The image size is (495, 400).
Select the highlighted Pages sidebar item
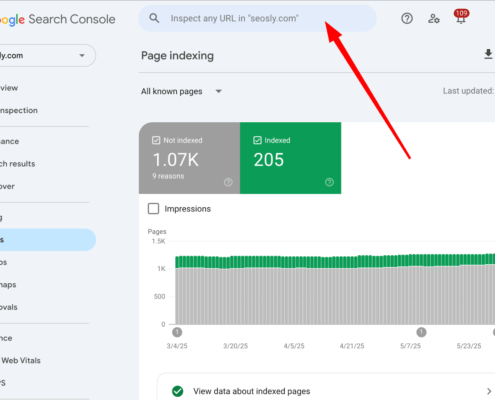point(47,240)
